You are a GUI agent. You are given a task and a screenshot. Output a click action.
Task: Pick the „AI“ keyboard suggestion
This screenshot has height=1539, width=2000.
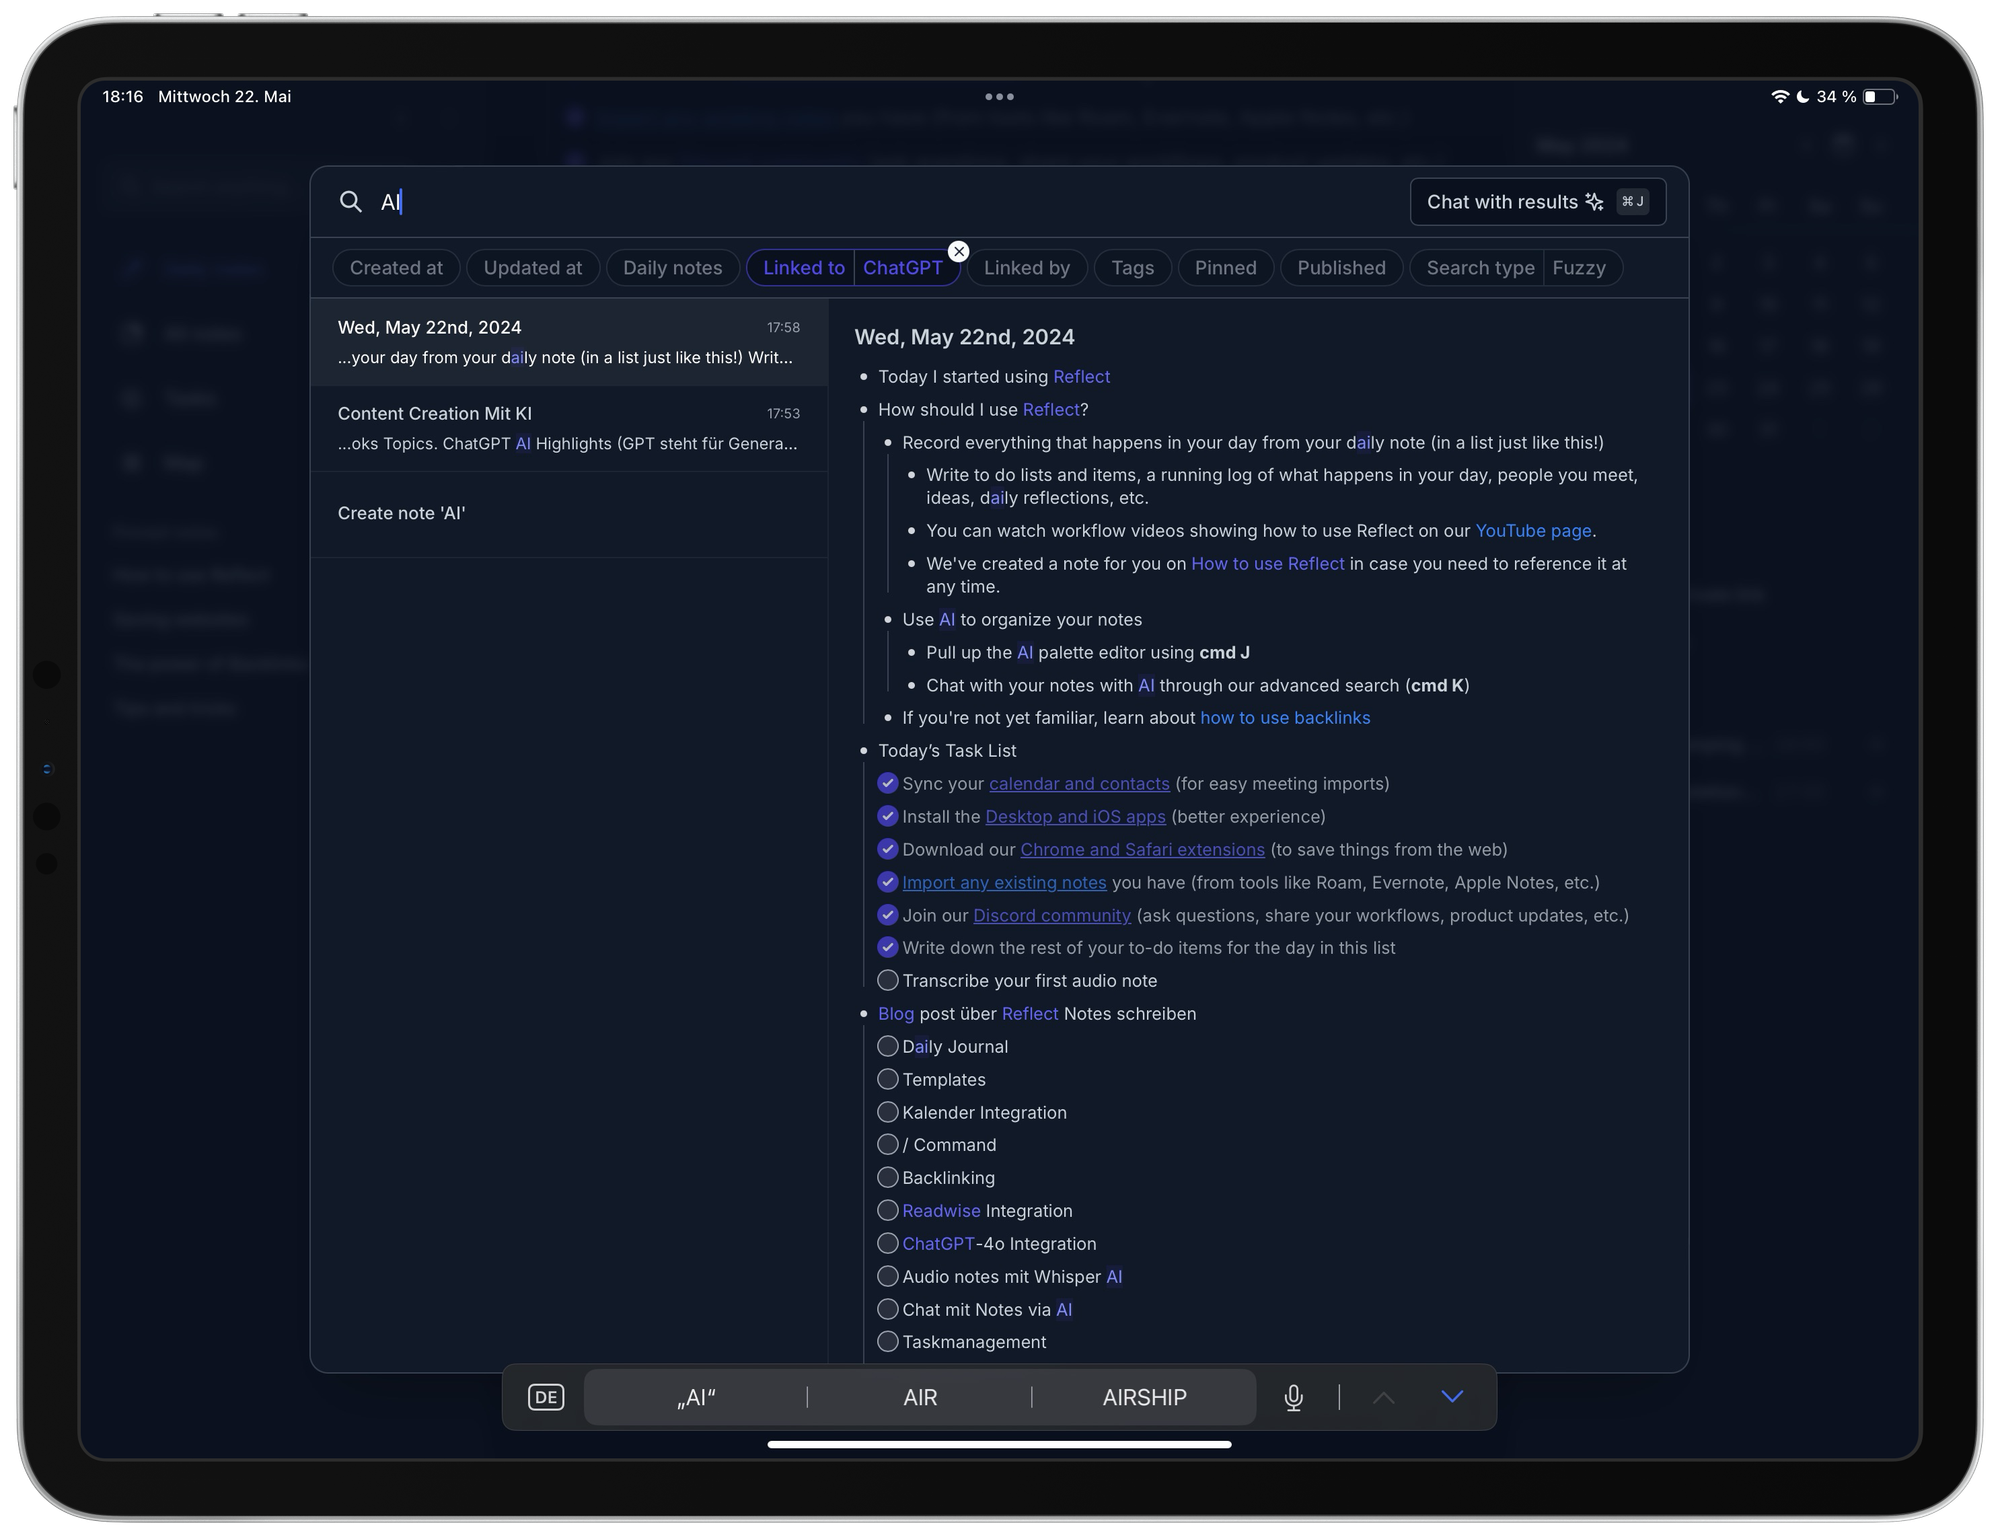click(x=696, y=1397)
